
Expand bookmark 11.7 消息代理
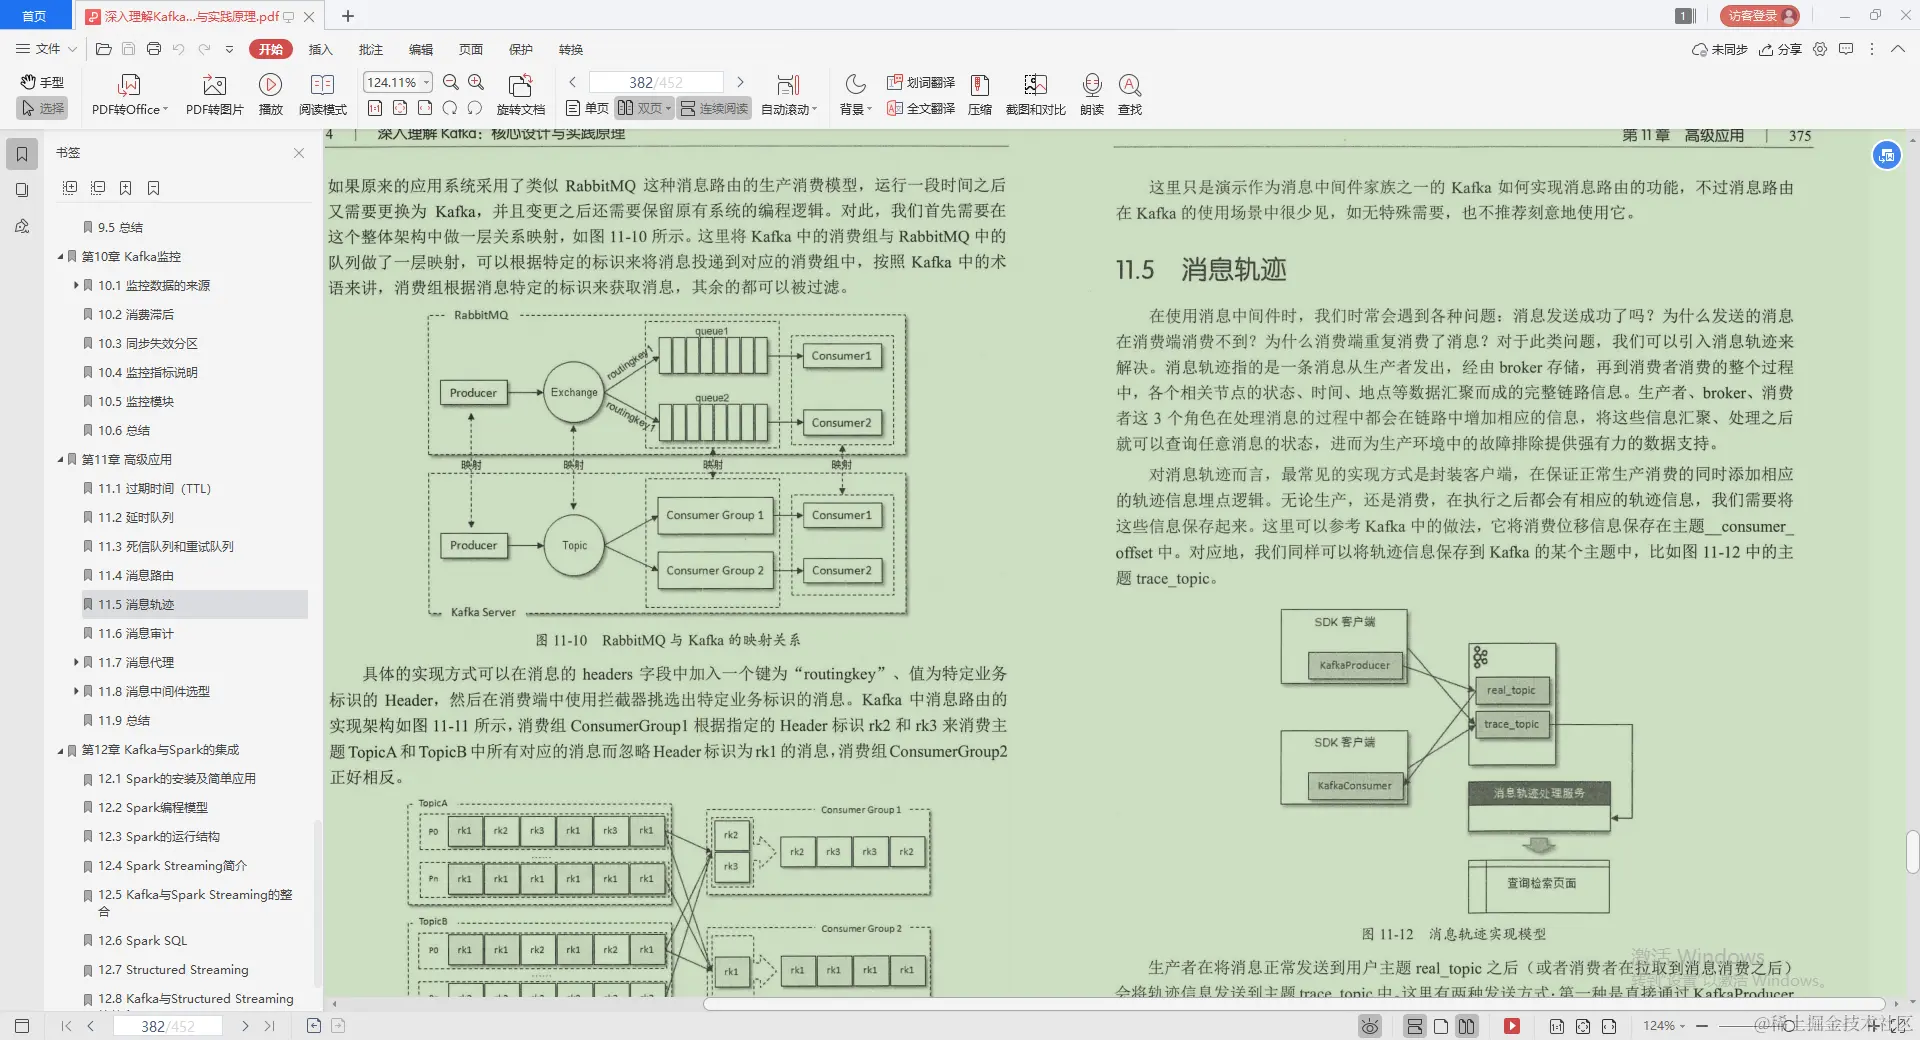click(x=76, y=662)
